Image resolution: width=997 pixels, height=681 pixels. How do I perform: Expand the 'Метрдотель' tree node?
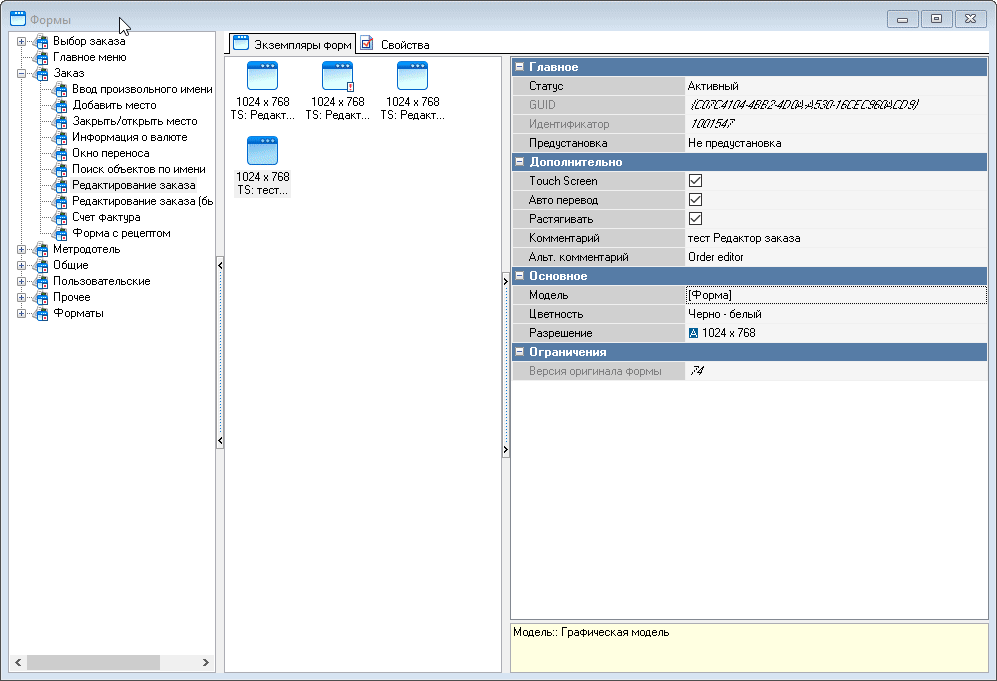tap(21, 249)
